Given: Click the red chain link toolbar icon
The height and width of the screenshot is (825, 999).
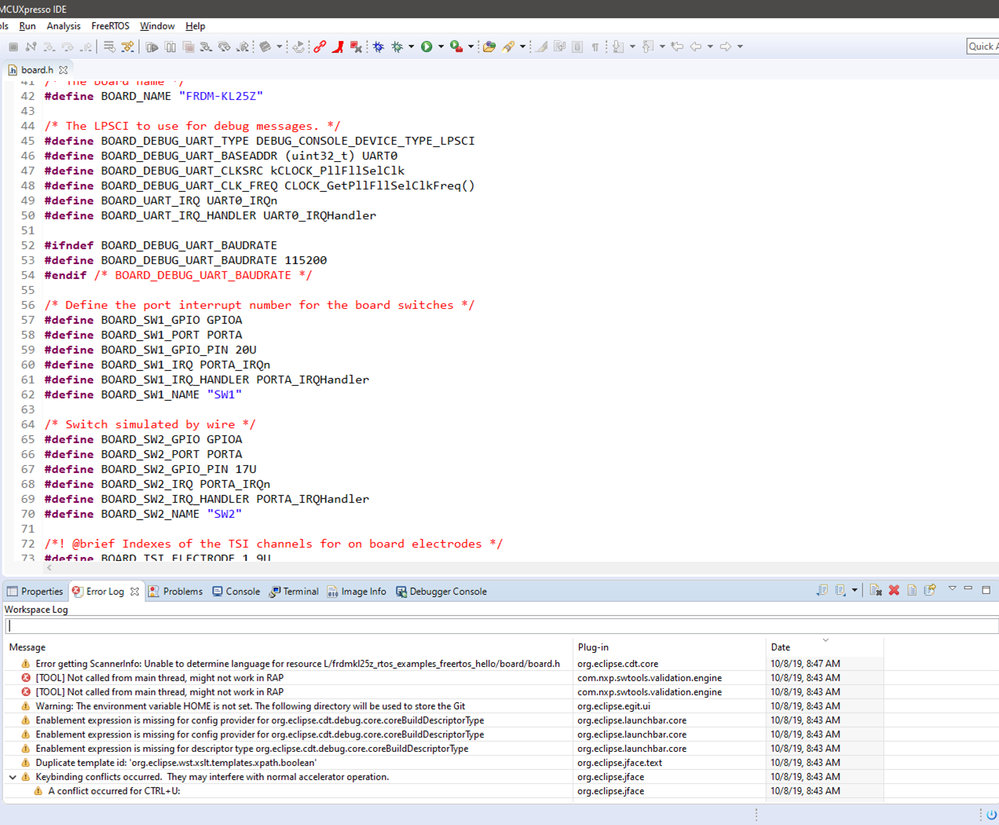Looking at the screenshot, I should (320, 47).
